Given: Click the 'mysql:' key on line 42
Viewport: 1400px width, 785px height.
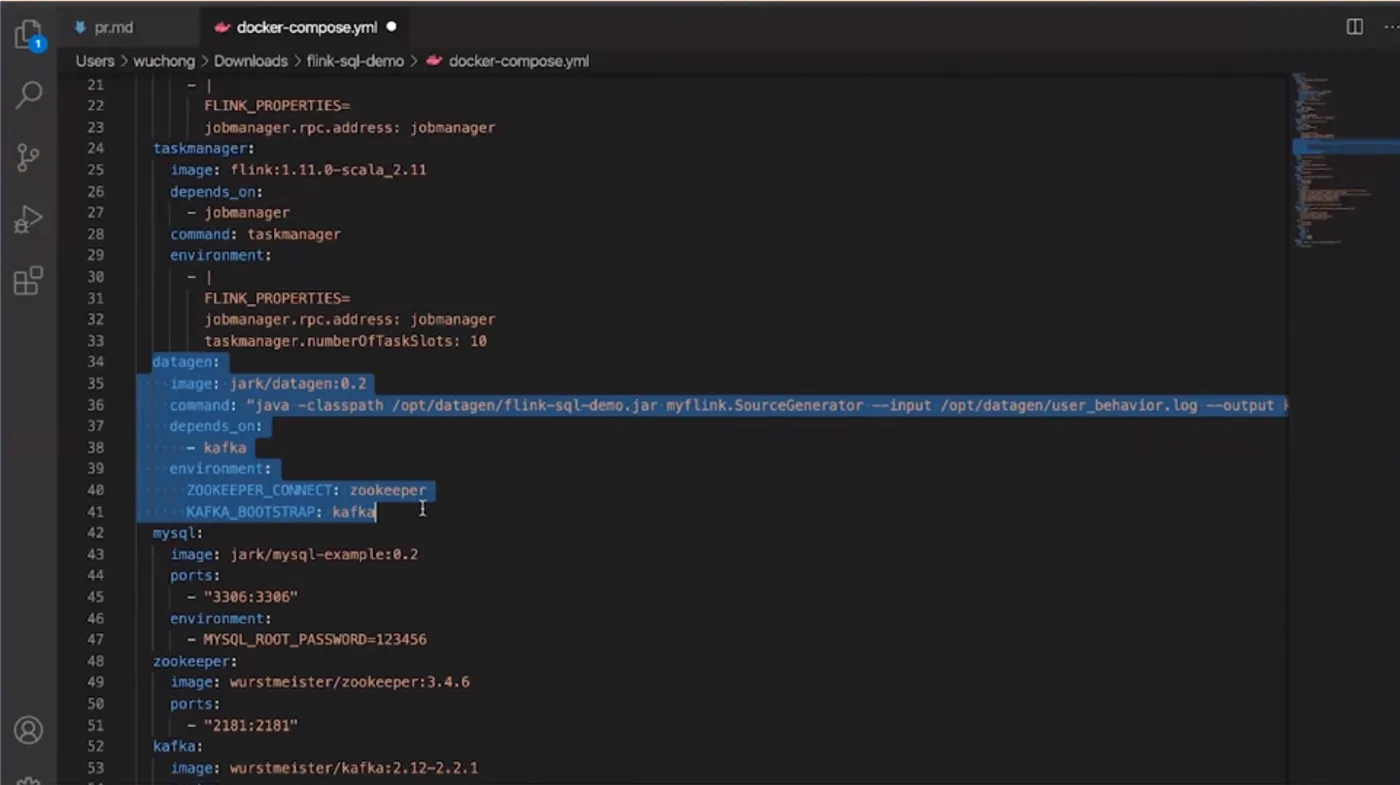Looking at the screenshot, I should (x=178, y=533).
